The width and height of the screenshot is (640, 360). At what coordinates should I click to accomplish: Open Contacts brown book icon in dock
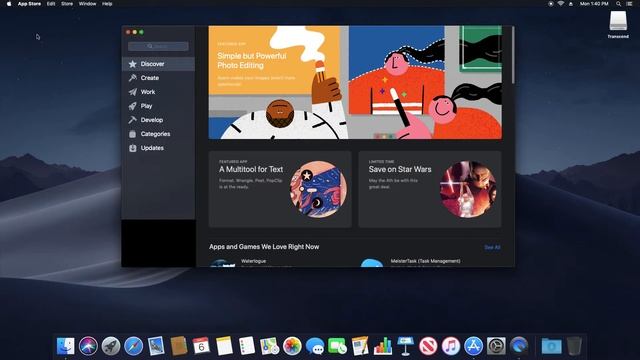pyautogui.click(x=178, y=346)
